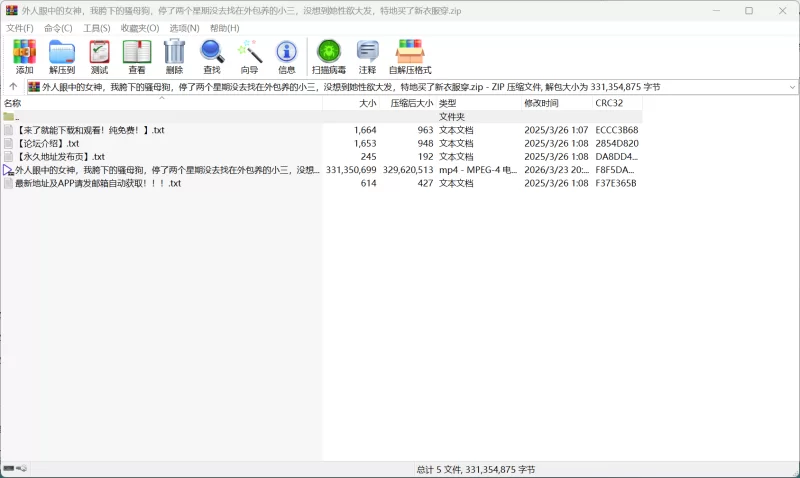
Task: Click the 解压到 (Extract To) icon
Action: [x=62, y=57]
